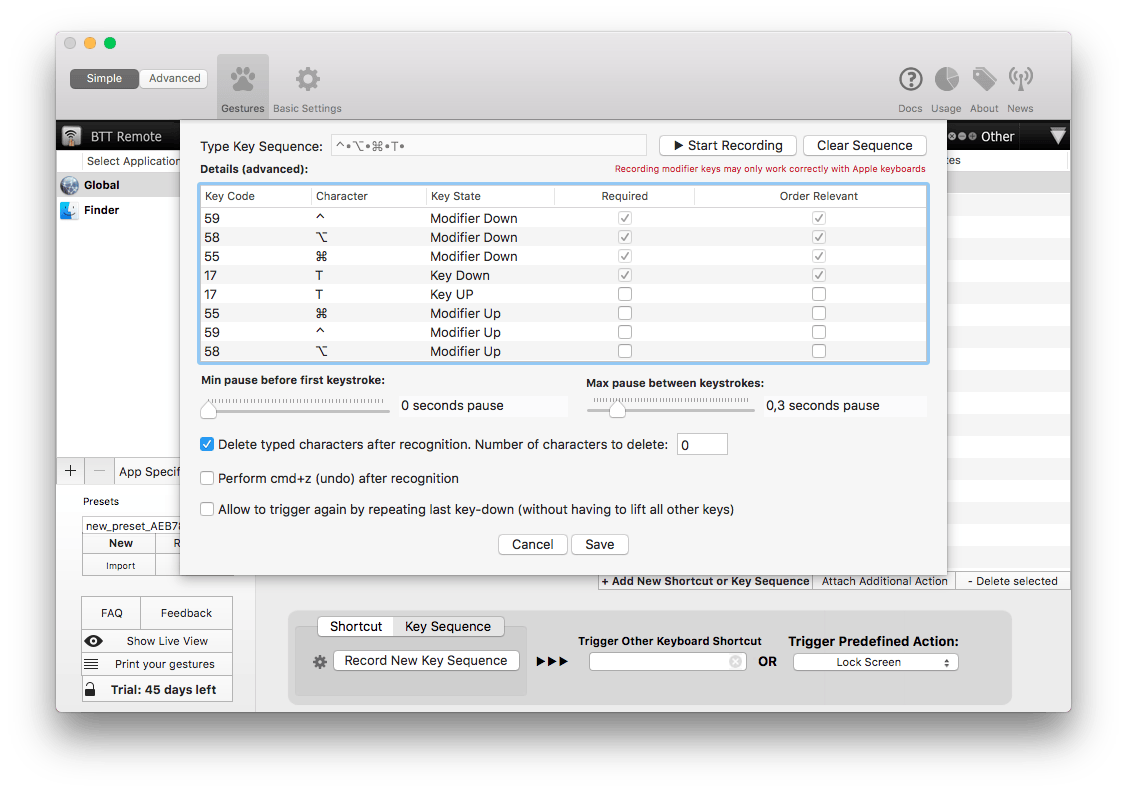Screen dimensions: 1127x792
Task: Click Clear Sequence button
Action: (865, 145)
